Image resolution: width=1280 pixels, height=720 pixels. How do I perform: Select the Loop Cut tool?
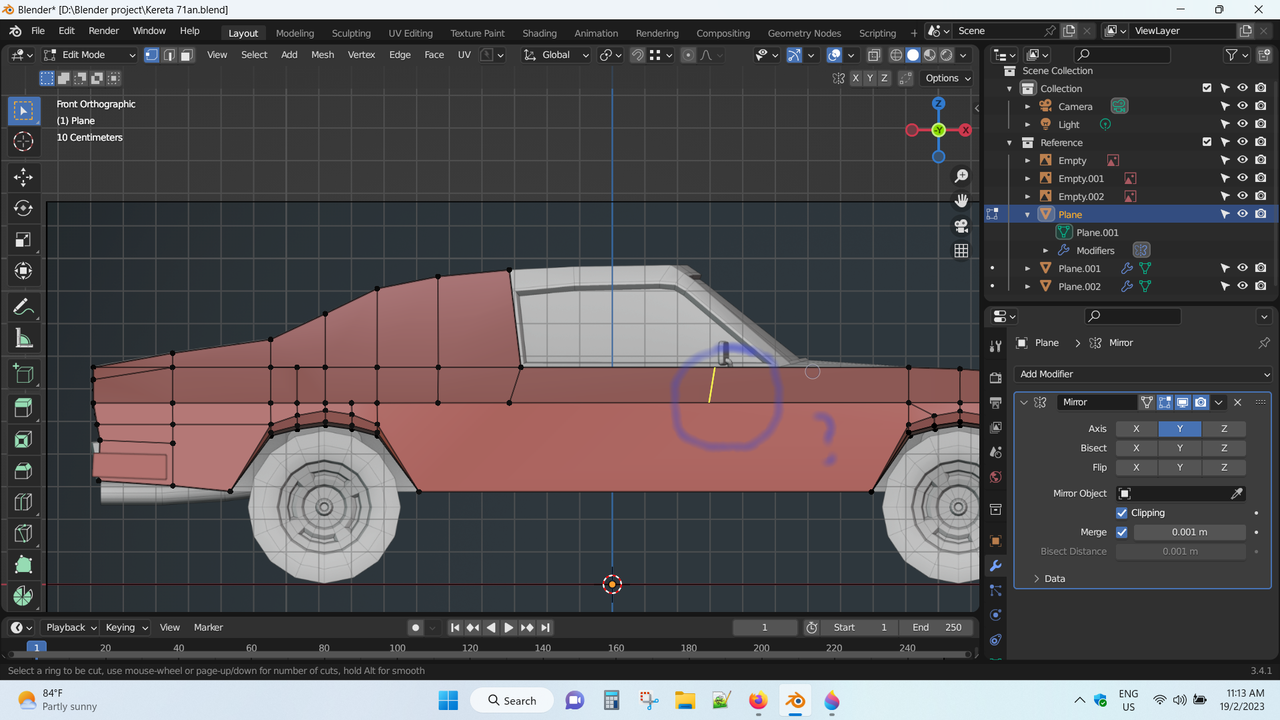click(24, 502)
